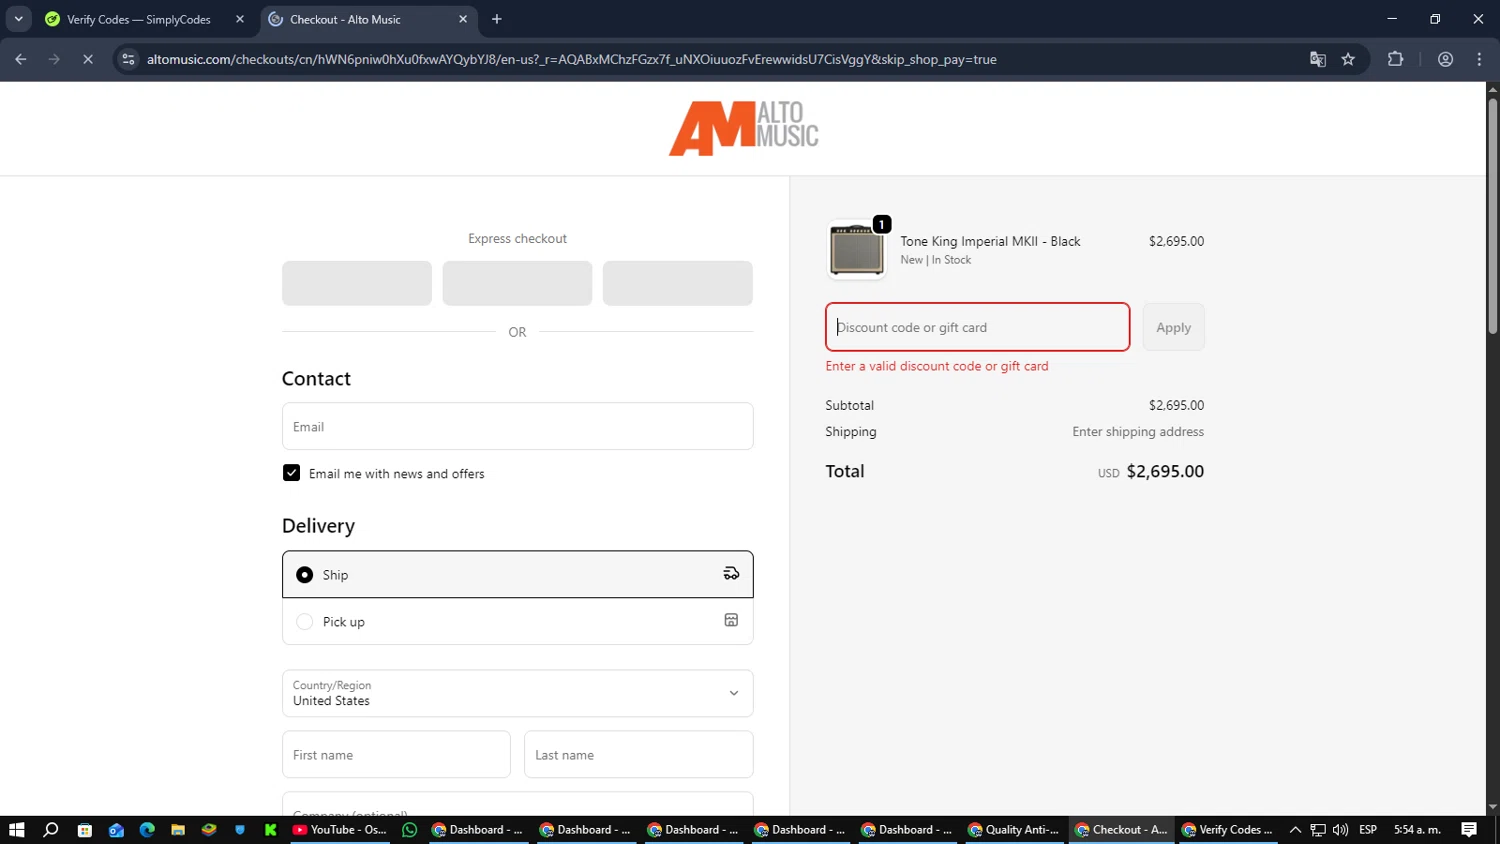Select the Ship delivery radio button
The image size is (1500, 844).
click(305, 575)
